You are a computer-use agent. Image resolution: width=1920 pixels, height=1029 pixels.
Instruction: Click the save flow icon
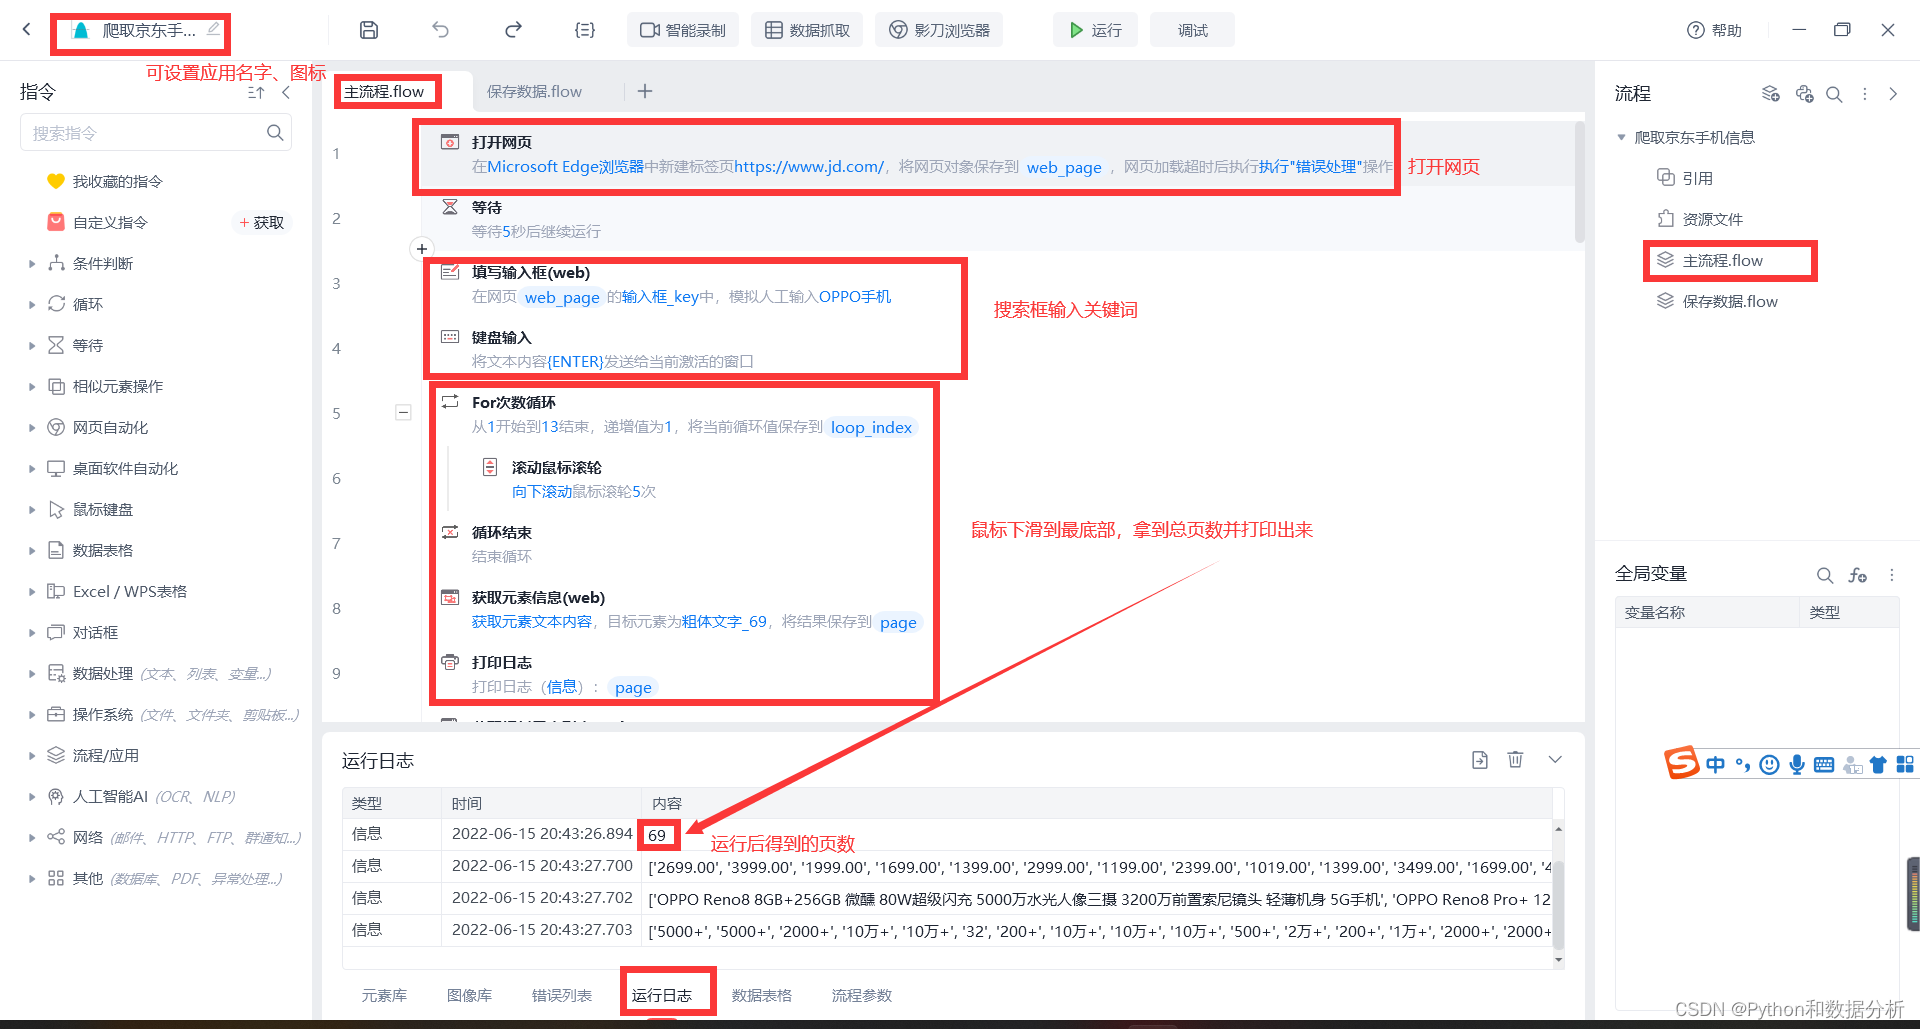[369, 30]
